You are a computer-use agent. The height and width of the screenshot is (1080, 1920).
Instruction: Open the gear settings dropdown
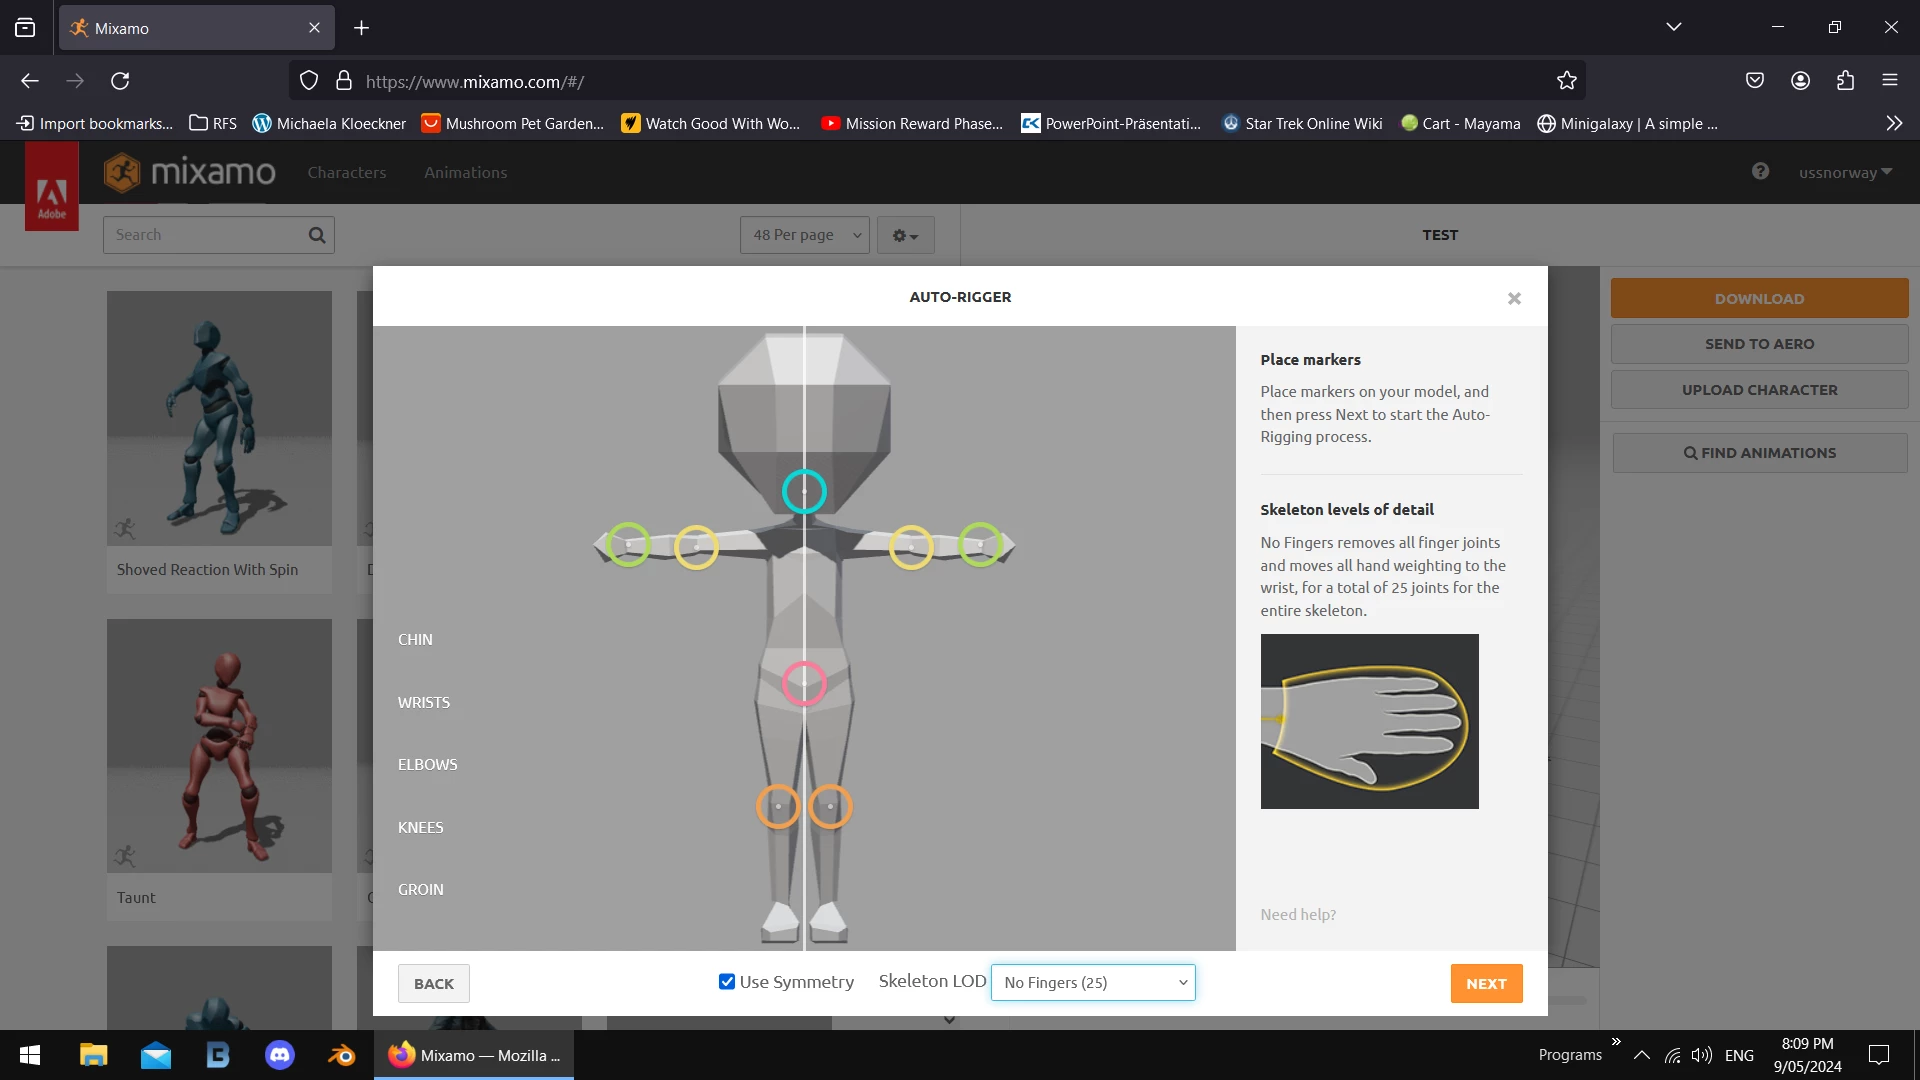tap(905, 235)
